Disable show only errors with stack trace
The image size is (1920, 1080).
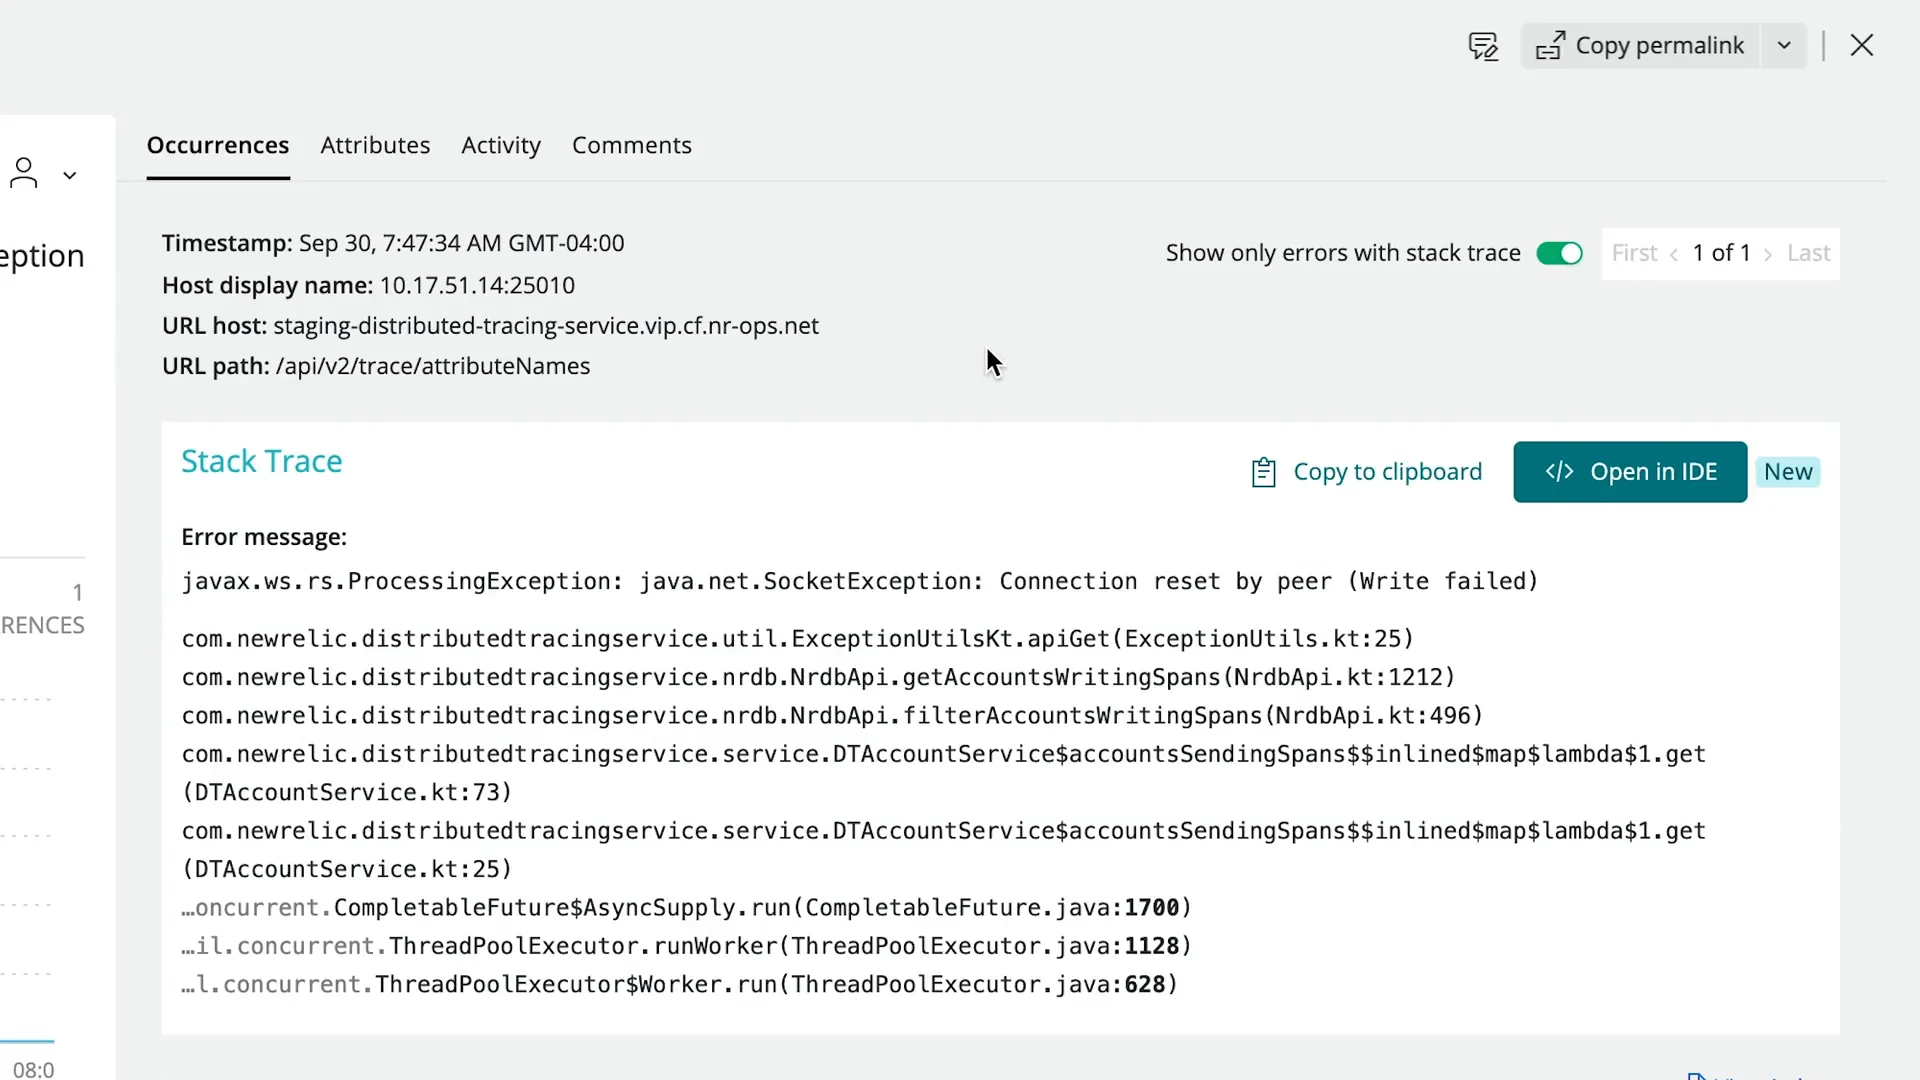tap(1560, 252)
